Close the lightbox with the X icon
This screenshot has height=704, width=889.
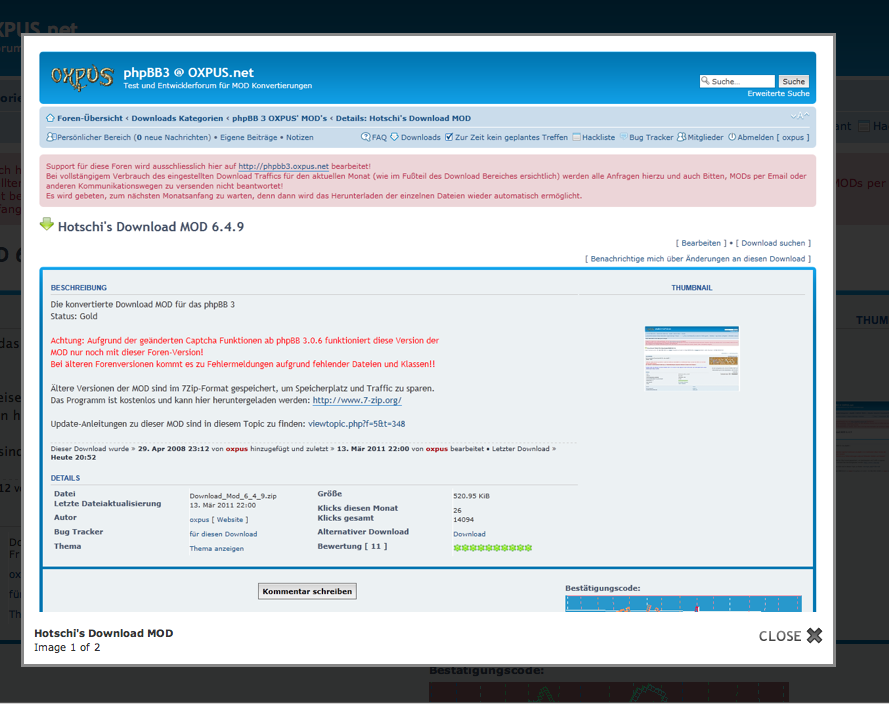click(814, 636)
